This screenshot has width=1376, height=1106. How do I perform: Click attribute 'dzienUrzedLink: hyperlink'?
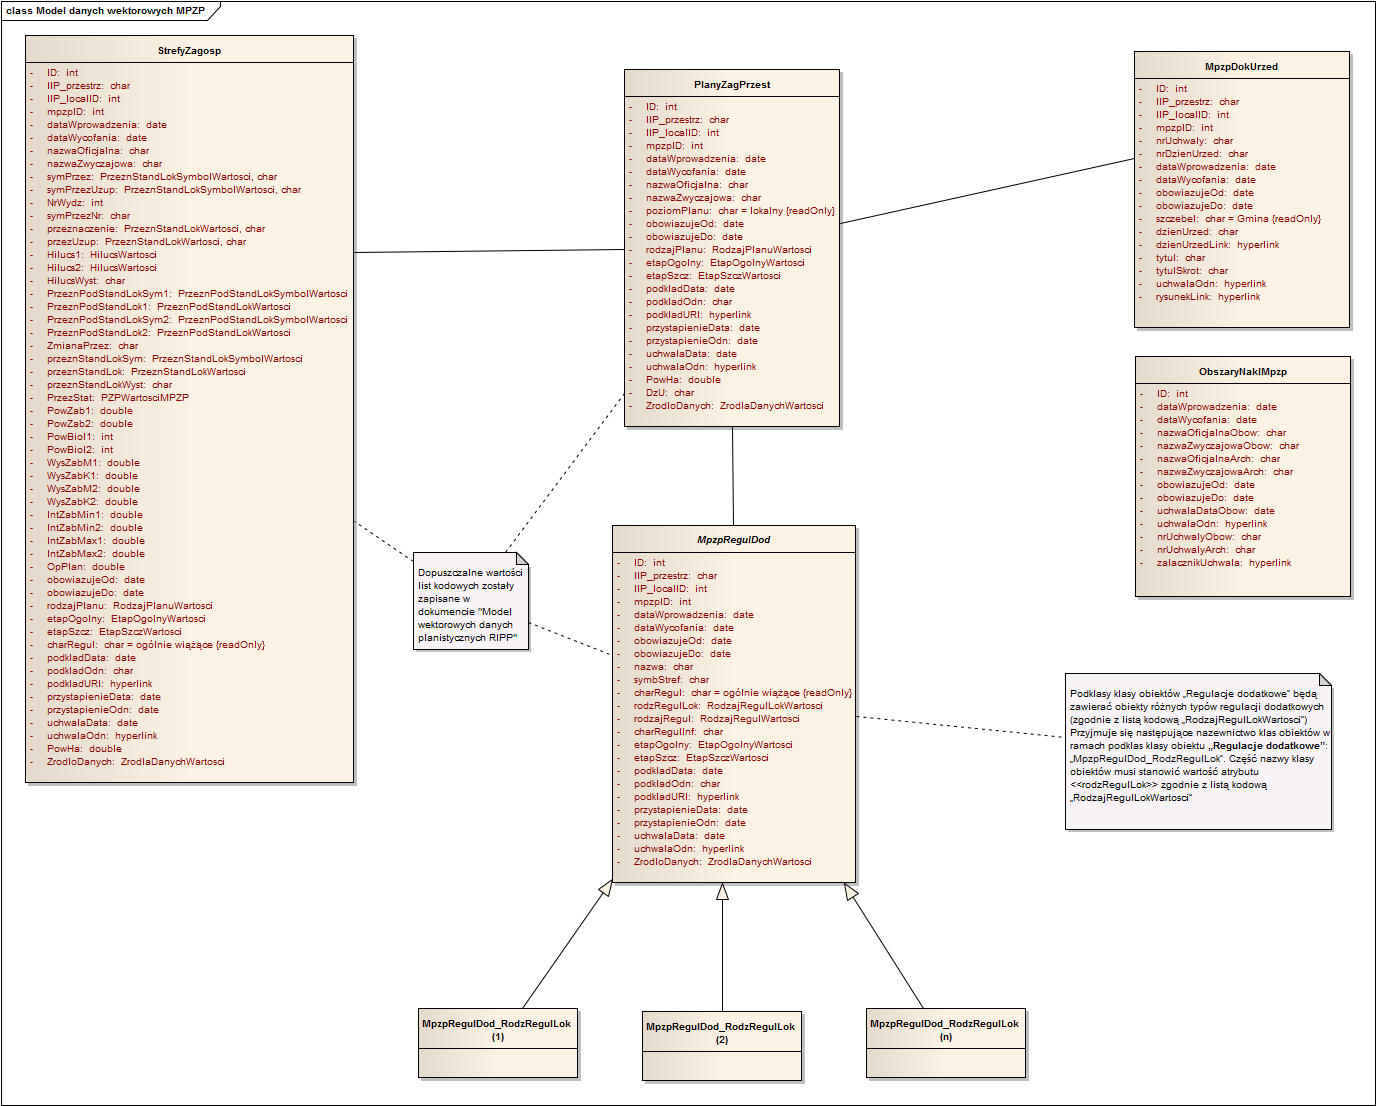coord(1218,245)
